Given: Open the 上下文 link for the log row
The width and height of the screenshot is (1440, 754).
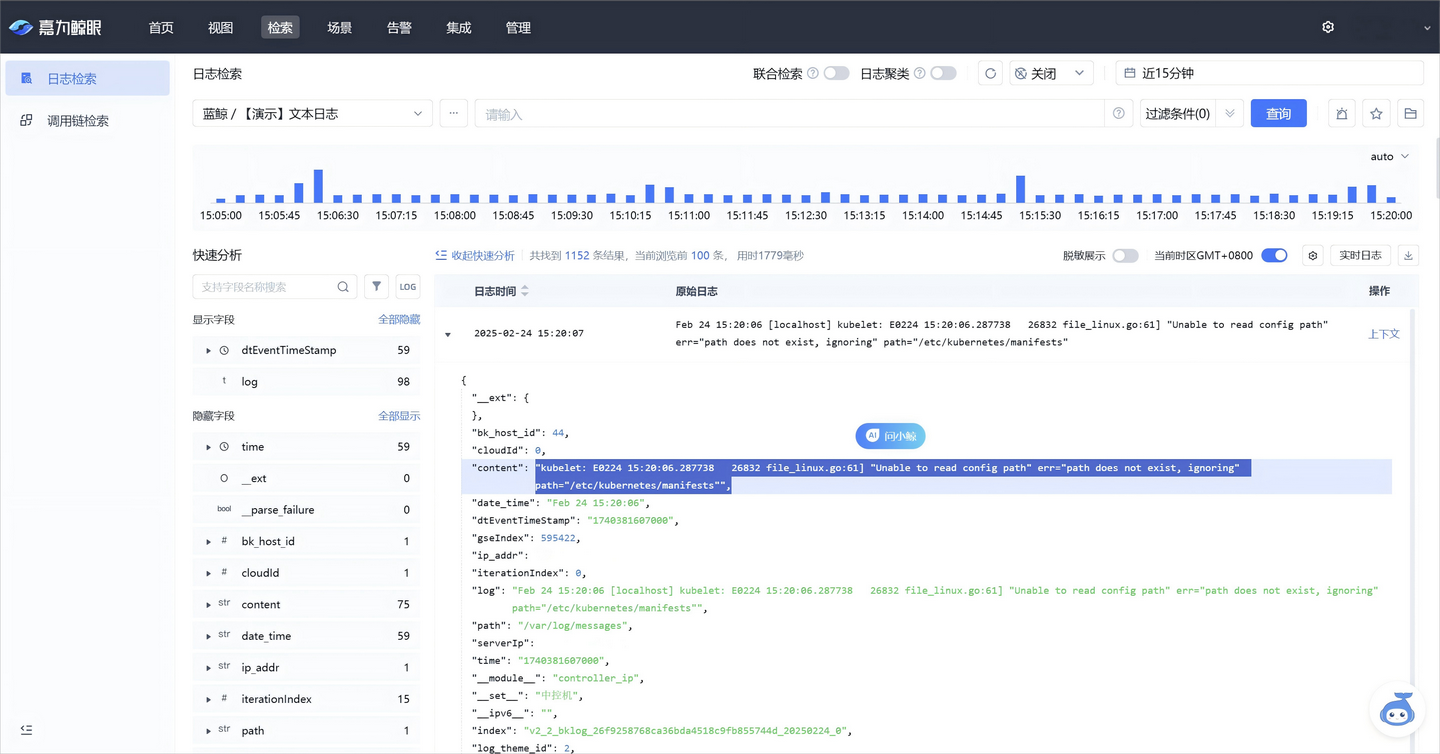Looking at the screenshot, I should (x=1384, y=334).
